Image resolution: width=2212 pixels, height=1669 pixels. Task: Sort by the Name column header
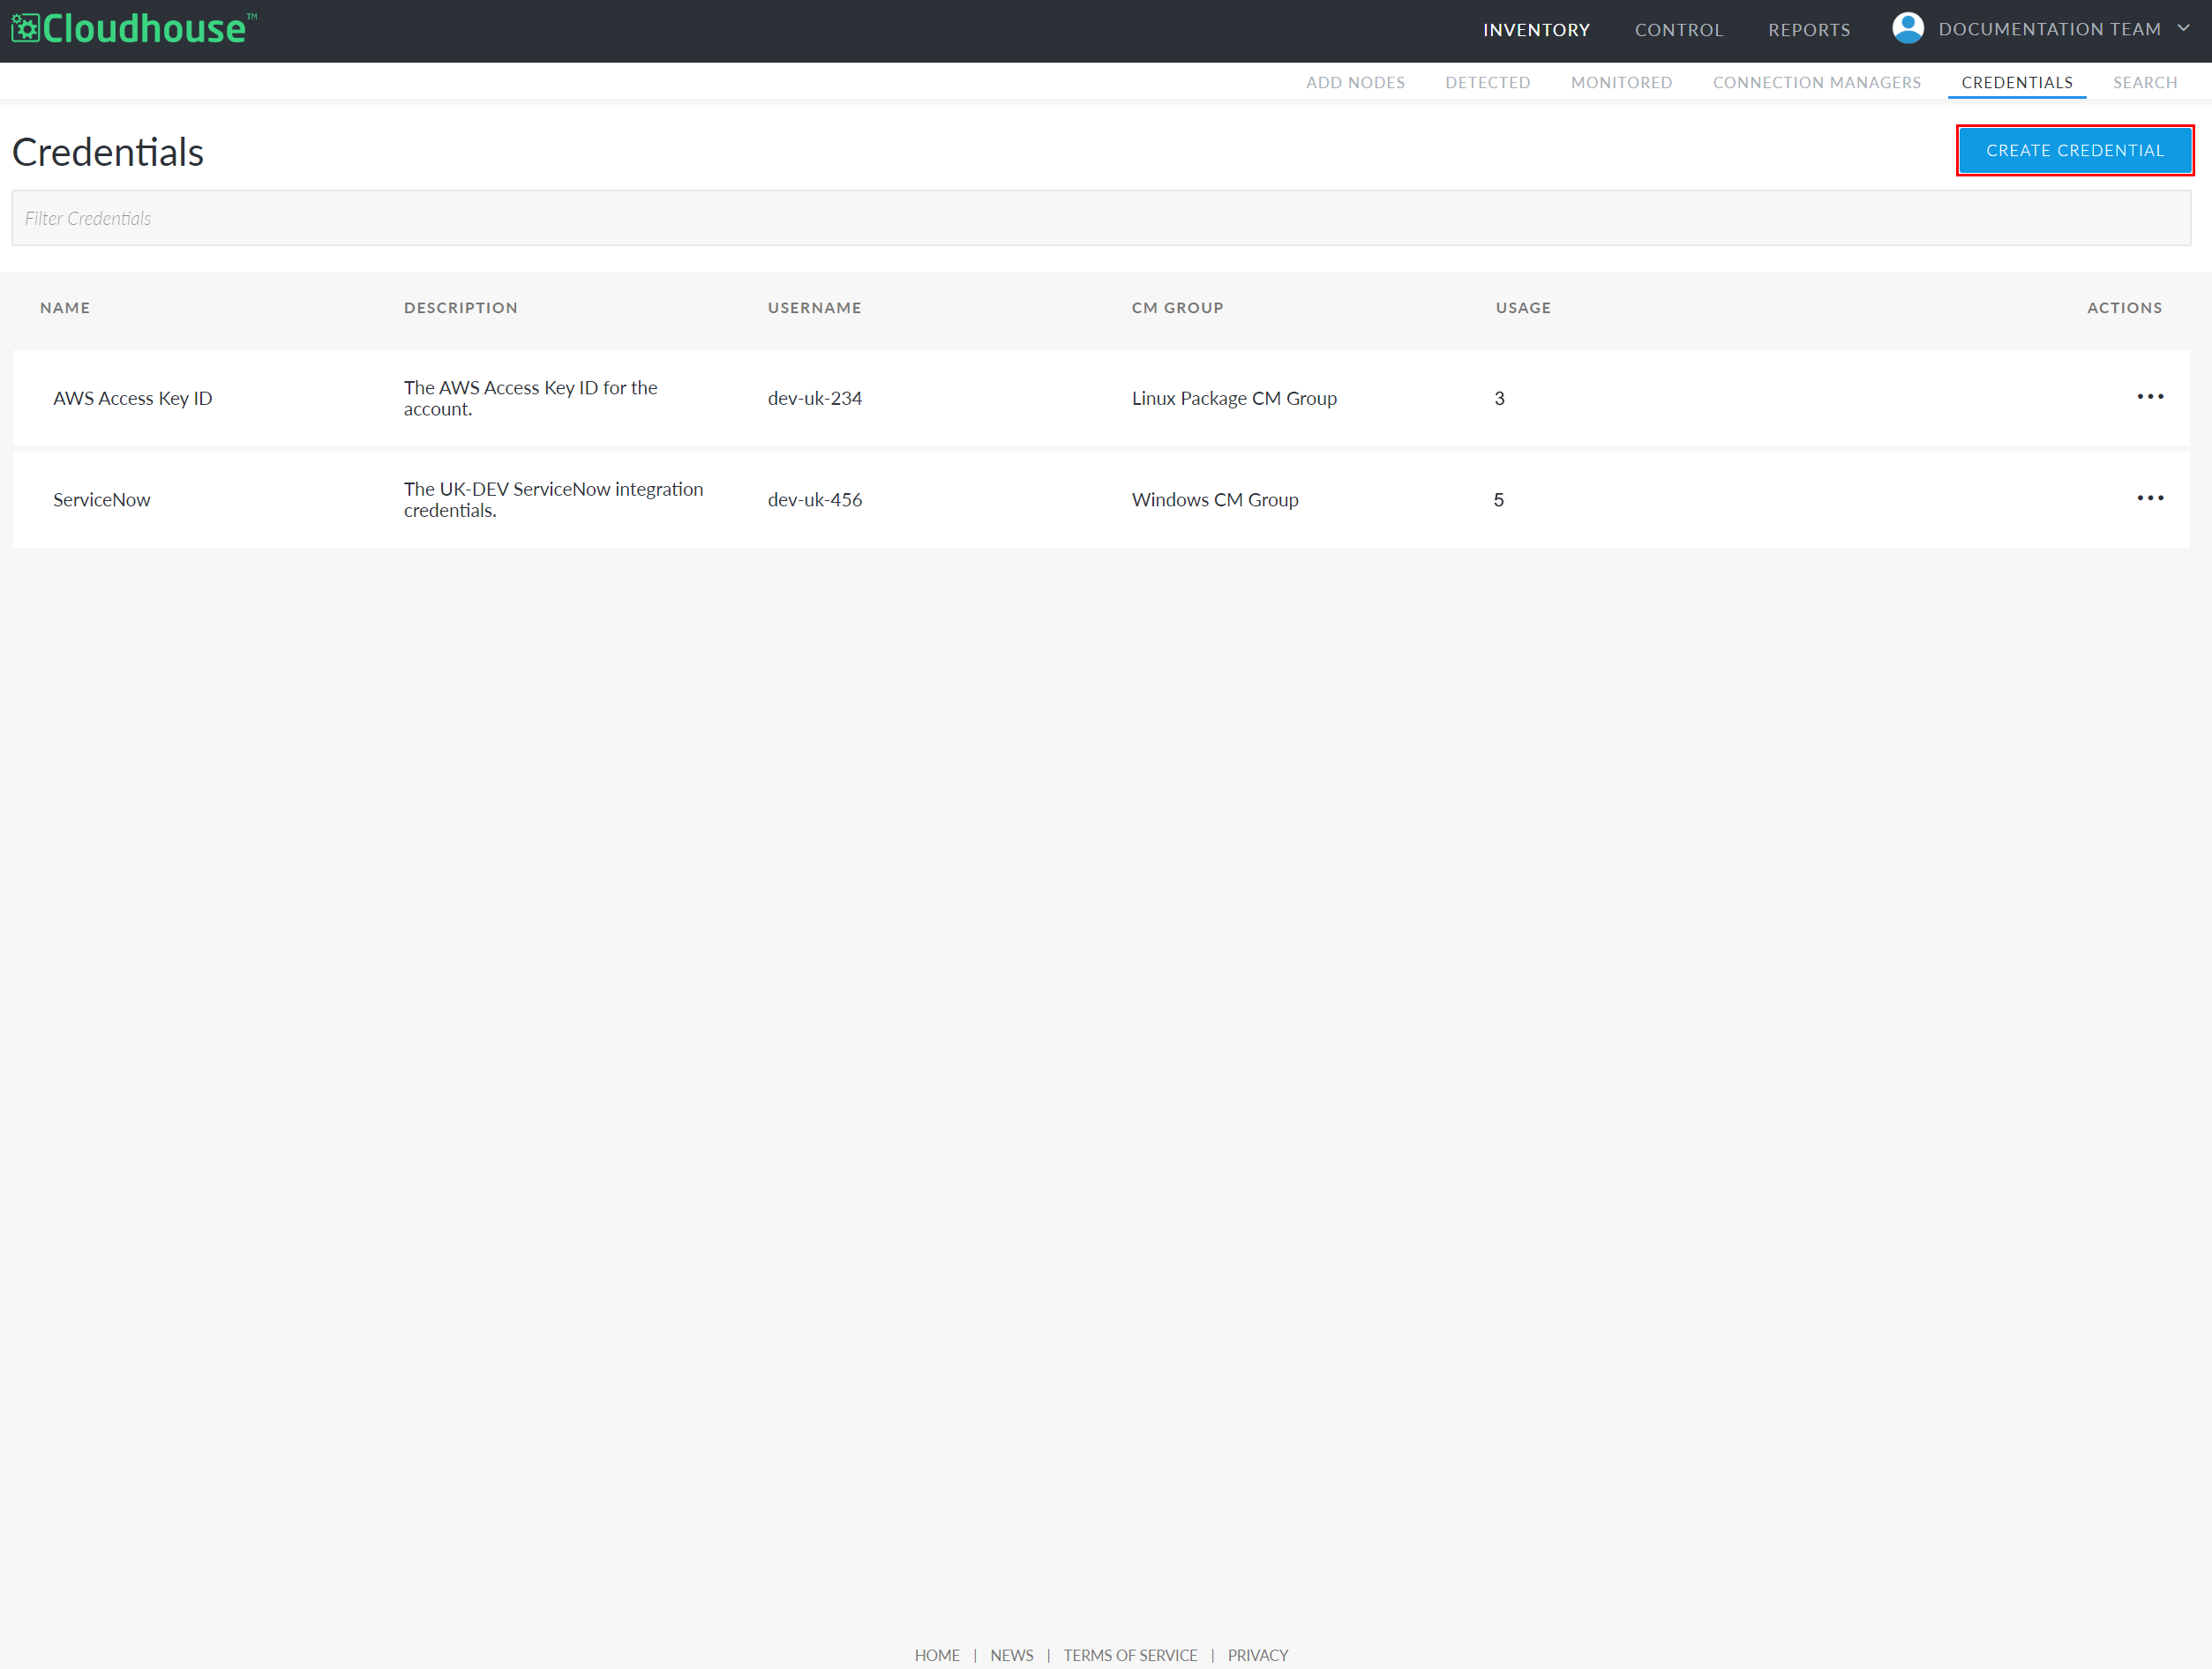pos(65,308)
